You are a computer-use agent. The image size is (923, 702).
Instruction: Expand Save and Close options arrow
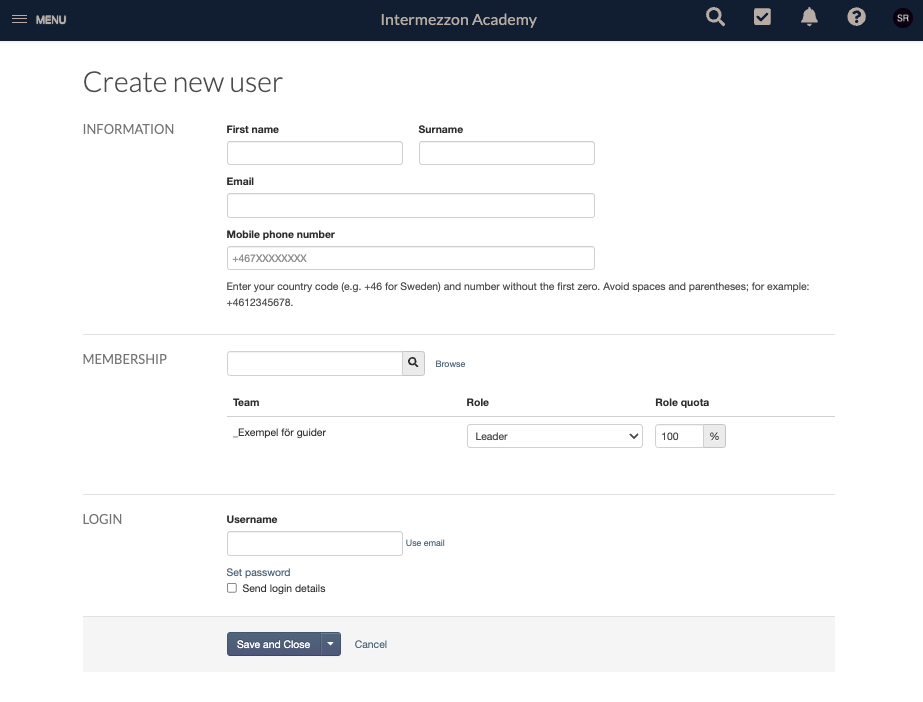[x=331, y=644]
